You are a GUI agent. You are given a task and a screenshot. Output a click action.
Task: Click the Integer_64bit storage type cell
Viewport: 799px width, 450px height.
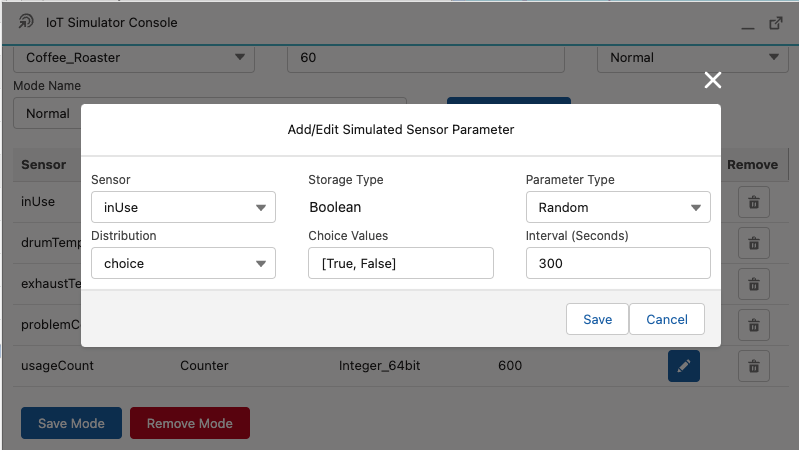(x=380, y=365)
